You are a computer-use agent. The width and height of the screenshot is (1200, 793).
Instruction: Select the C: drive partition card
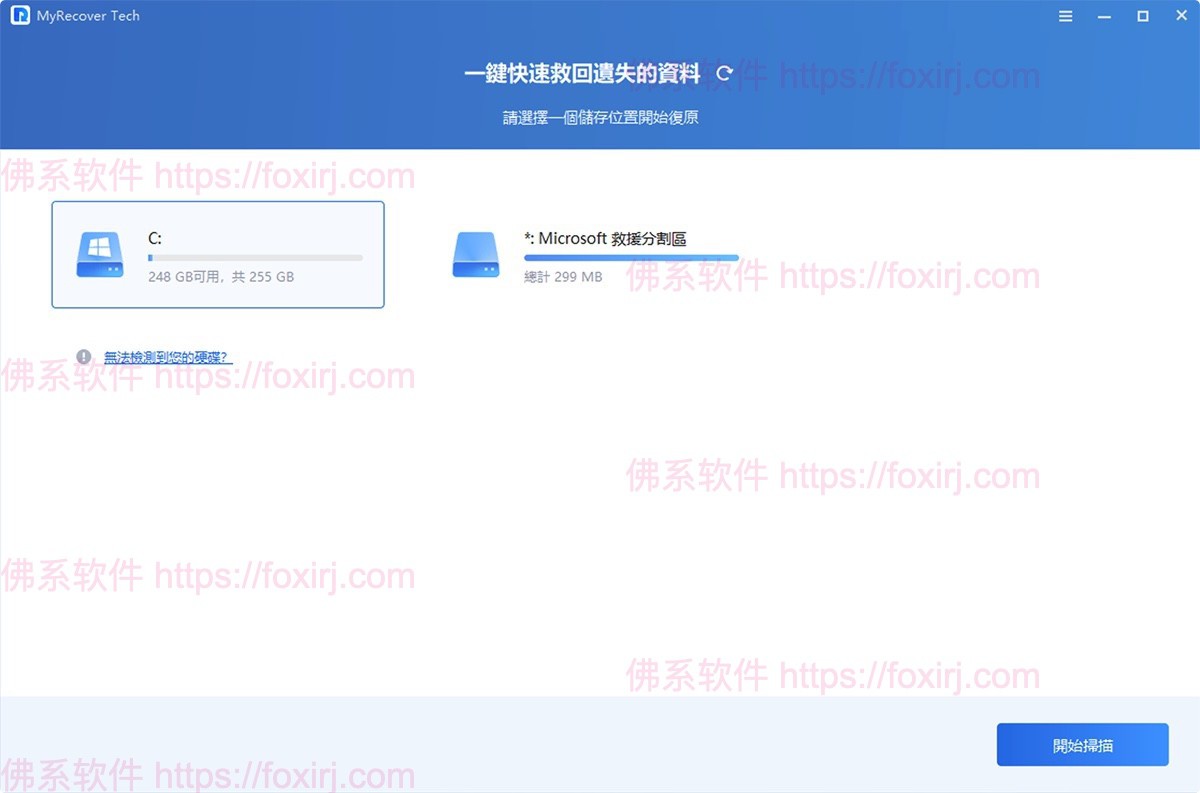[x=217, y=254]
